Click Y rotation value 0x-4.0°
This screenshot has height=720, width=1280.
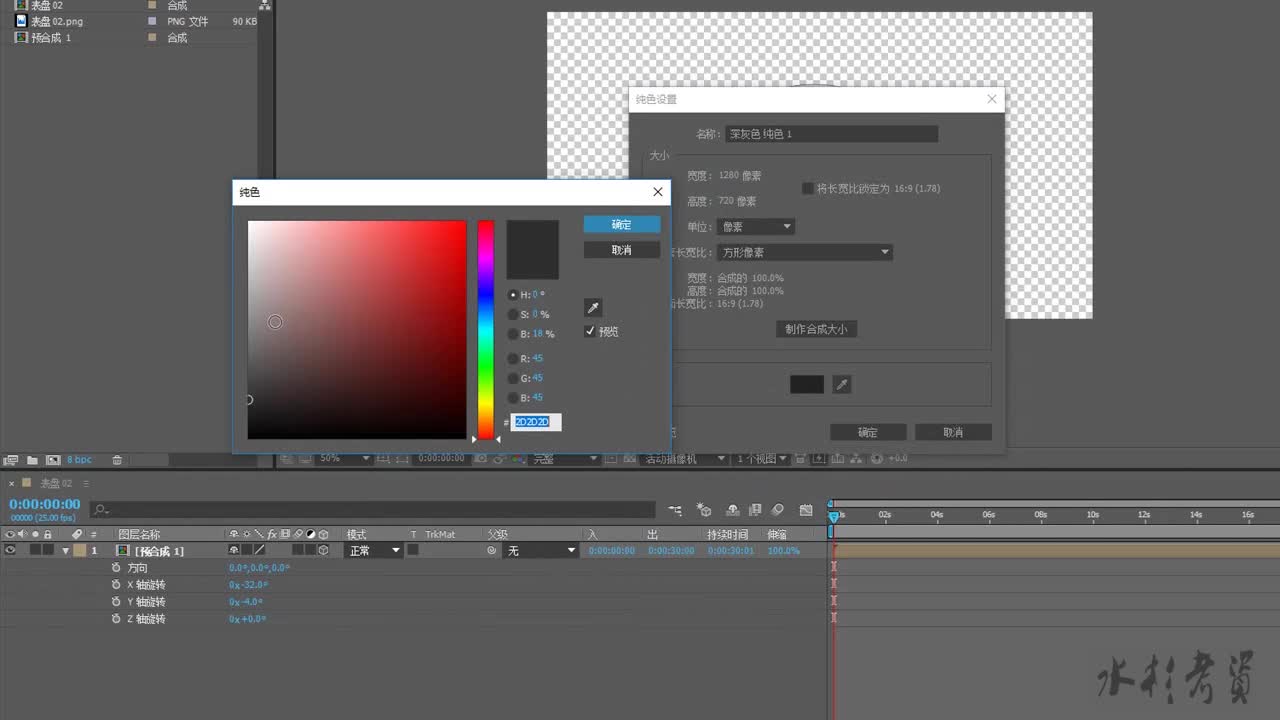[246, 601]
